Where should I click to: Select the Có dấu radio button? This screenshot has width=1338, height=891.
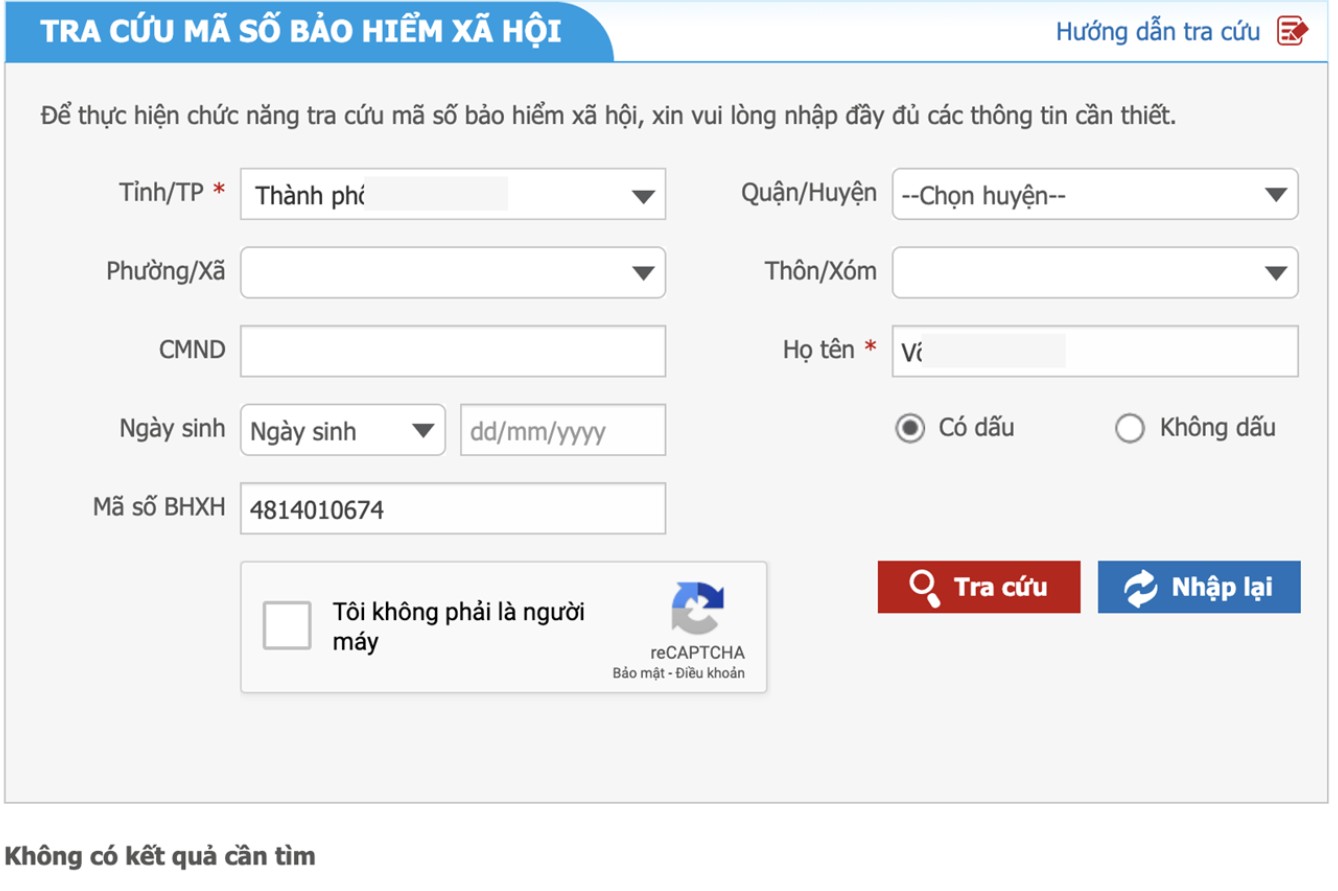click(x=908, y=428)
